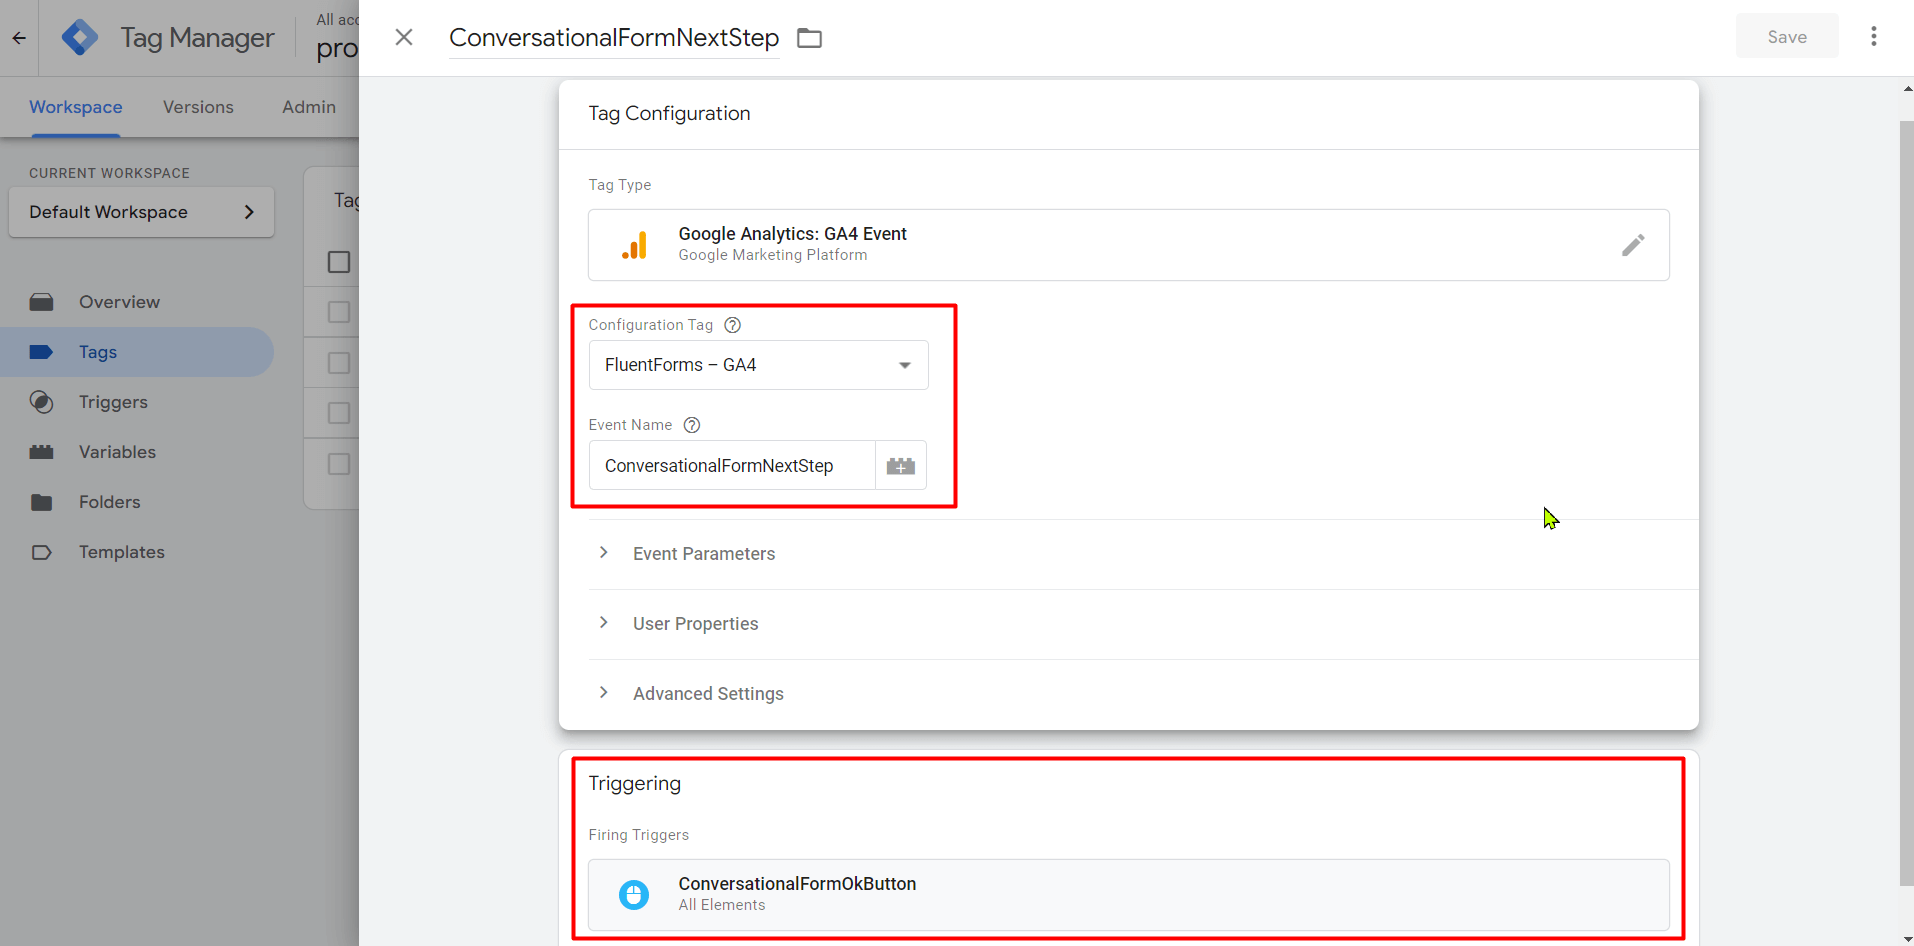The image size is (1914, 946).
Task: Click the ConversationalFormOkButton firing trigger row
Action: tap(1128, 894)
